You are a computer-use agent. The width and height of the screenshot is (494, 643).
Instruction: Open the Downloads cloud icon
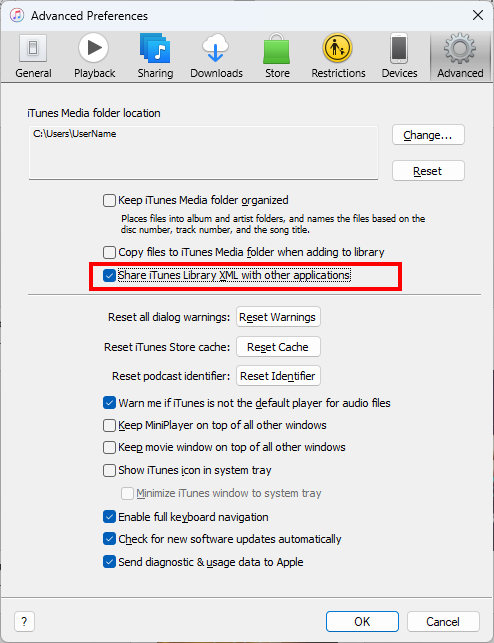(216, 48)
